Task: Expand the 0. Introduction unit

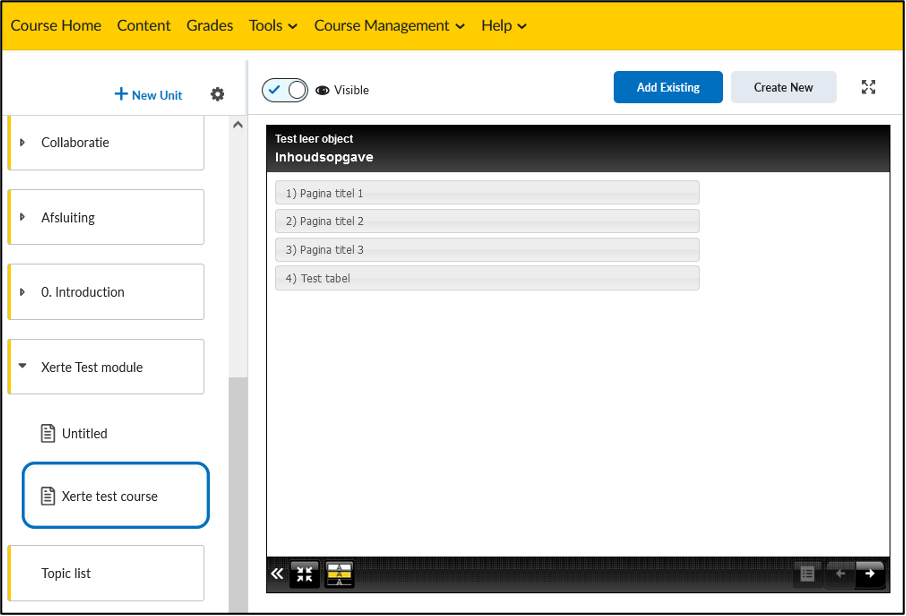Action: (23, 292)
